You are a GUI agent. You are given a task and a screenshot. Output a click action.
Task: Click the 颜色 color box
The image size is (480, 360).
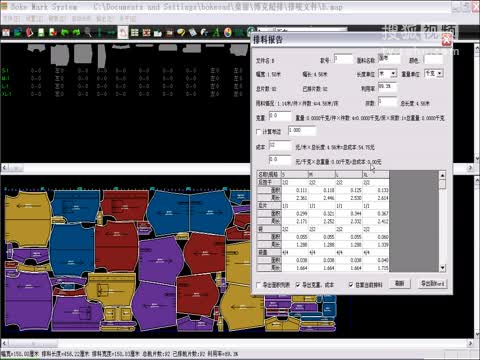pyautogui.click(x=434, y=60)
